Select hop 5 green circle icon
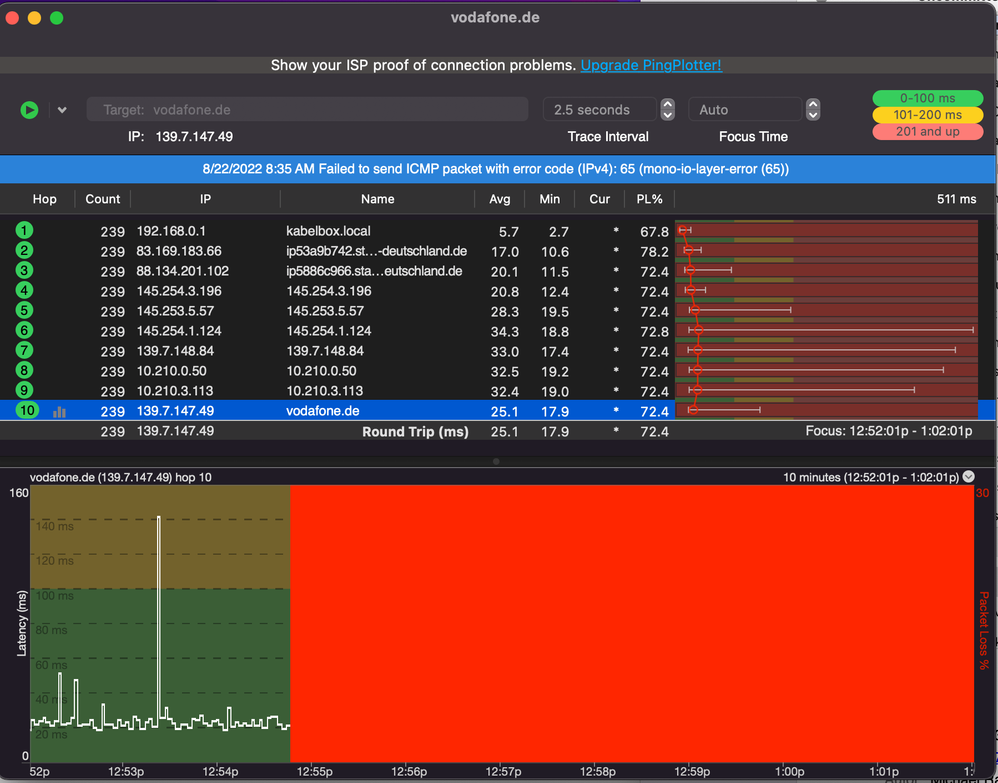Image resolution: width=998 pixels, height=783 pixels. pos(24,310)
